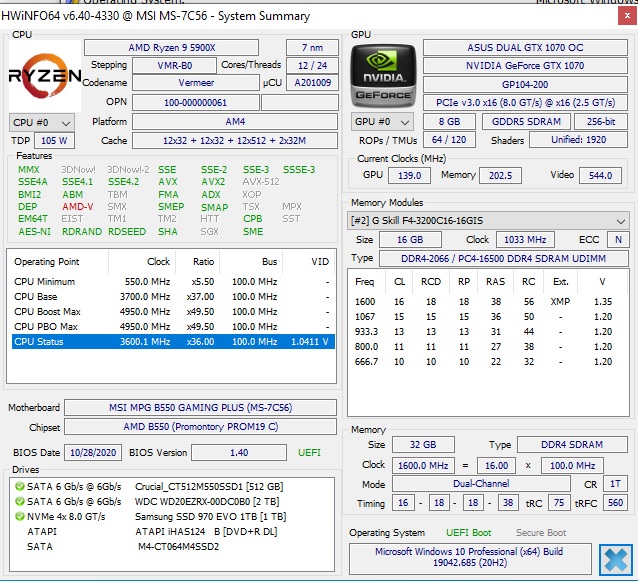Click the DDR4-2066 module type field
This screenshot has height=583, width=638.
504,259
